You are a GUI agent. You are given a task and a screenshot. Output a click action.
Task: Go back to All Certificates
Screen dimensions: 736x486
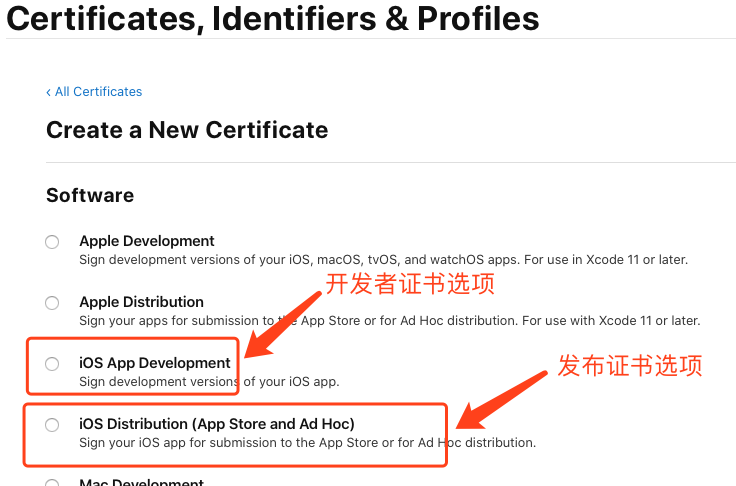94,92
